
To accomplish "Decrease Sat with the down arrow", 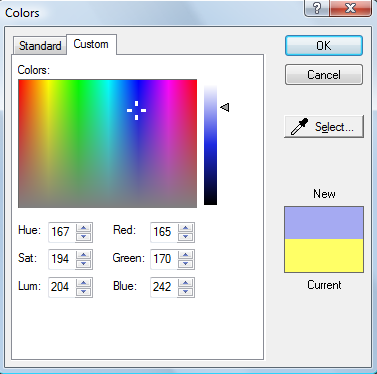I will [84, 264].
